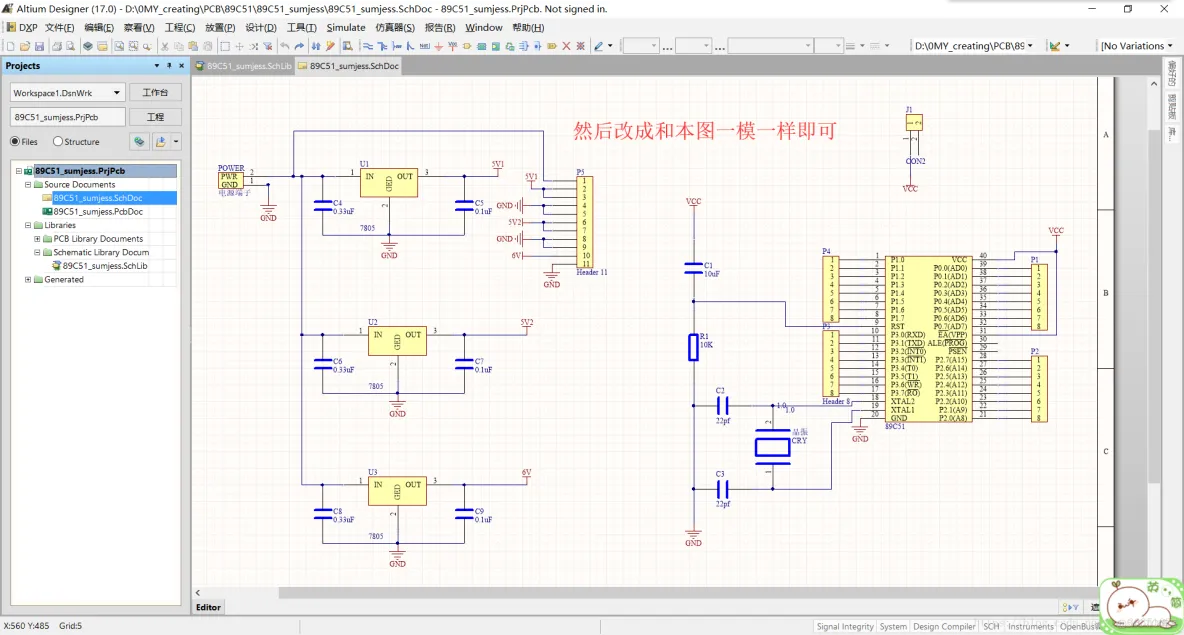This screenshot has width=1184, height=635.
Task: Click the Up/Down Hierarchy arrows icon
Action: 316,46
